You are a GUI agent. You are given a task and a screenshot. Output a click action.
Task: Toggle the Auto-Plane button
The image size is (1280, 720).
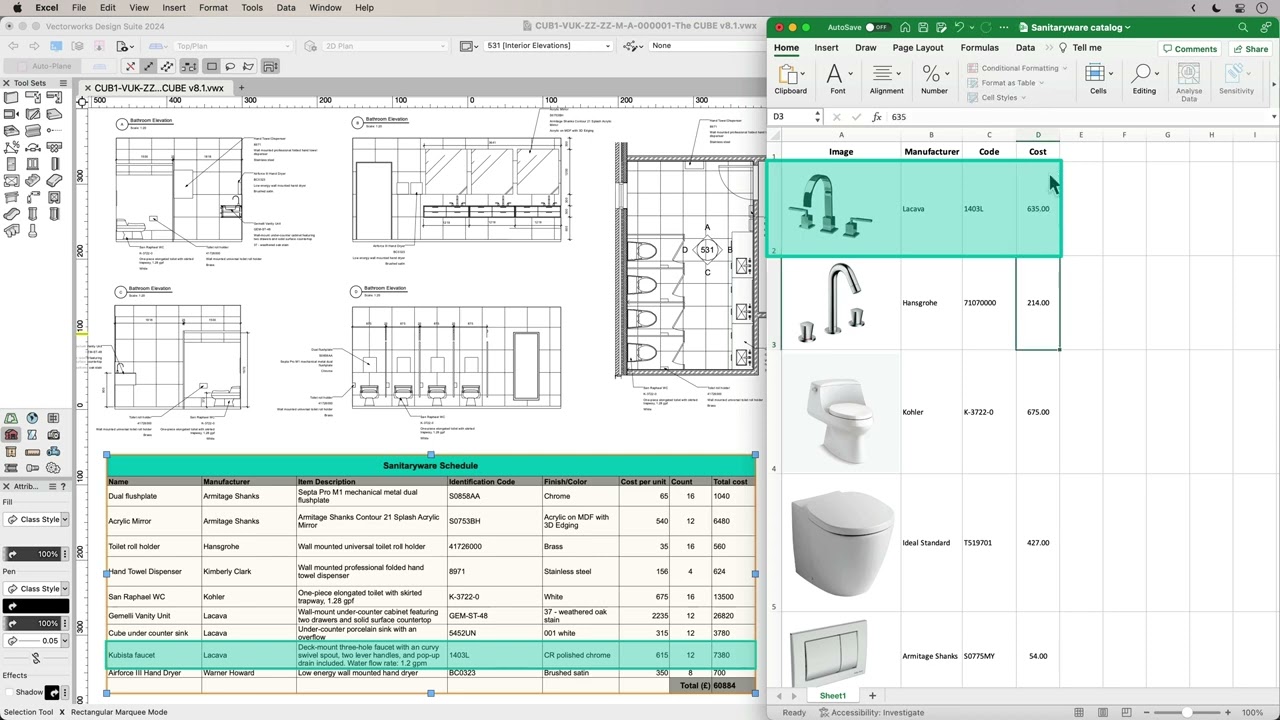(x=44, y=66)
